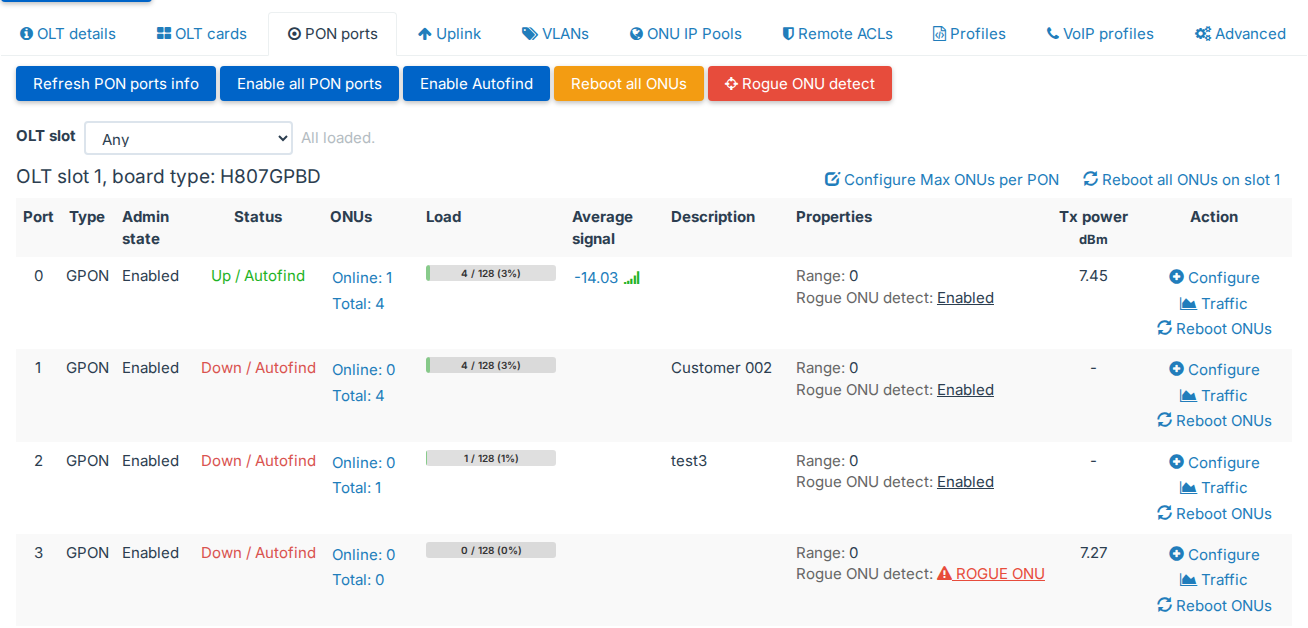Click the edit icon for Configure Max ONUs per PON
Image resolution: width=1308 pixels, height=628 pixels.
coord(832,179)
